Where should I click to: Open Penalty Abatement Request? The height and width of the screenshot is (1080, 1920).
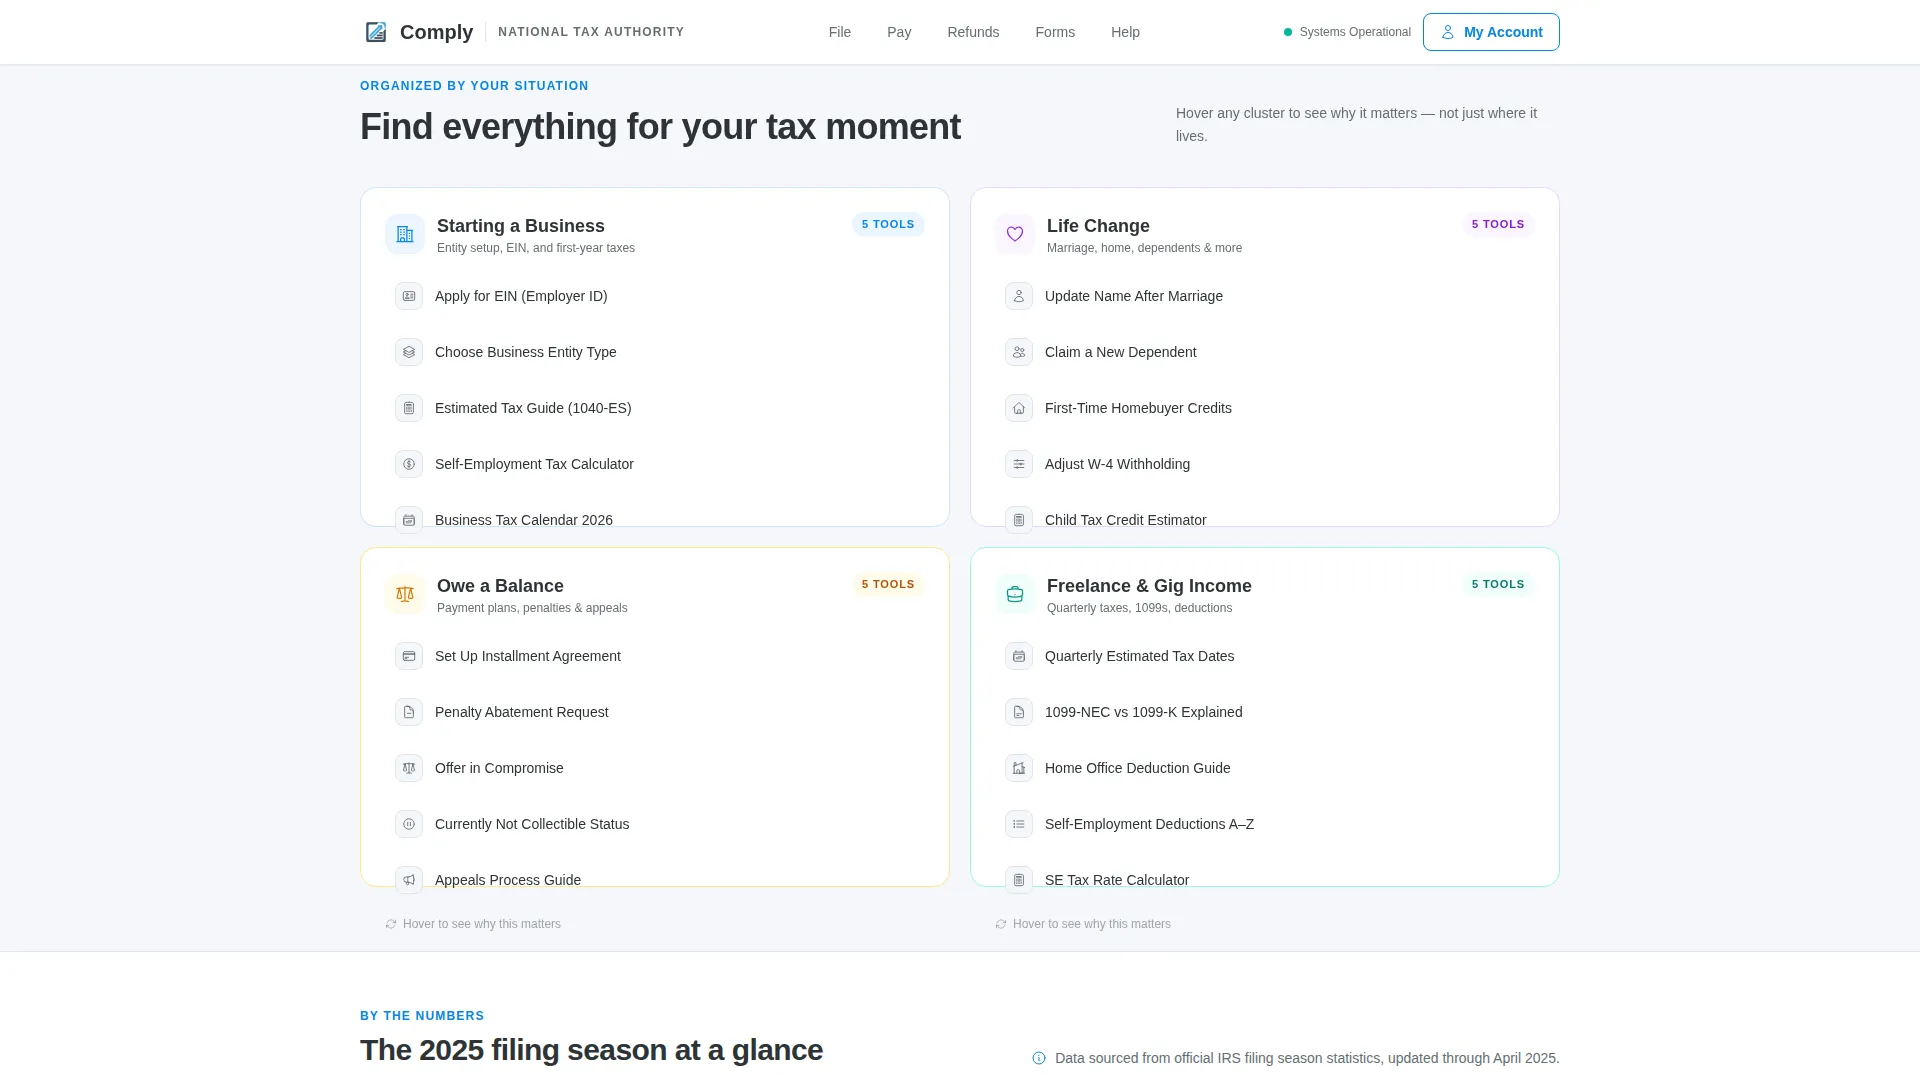coord(655,712)
